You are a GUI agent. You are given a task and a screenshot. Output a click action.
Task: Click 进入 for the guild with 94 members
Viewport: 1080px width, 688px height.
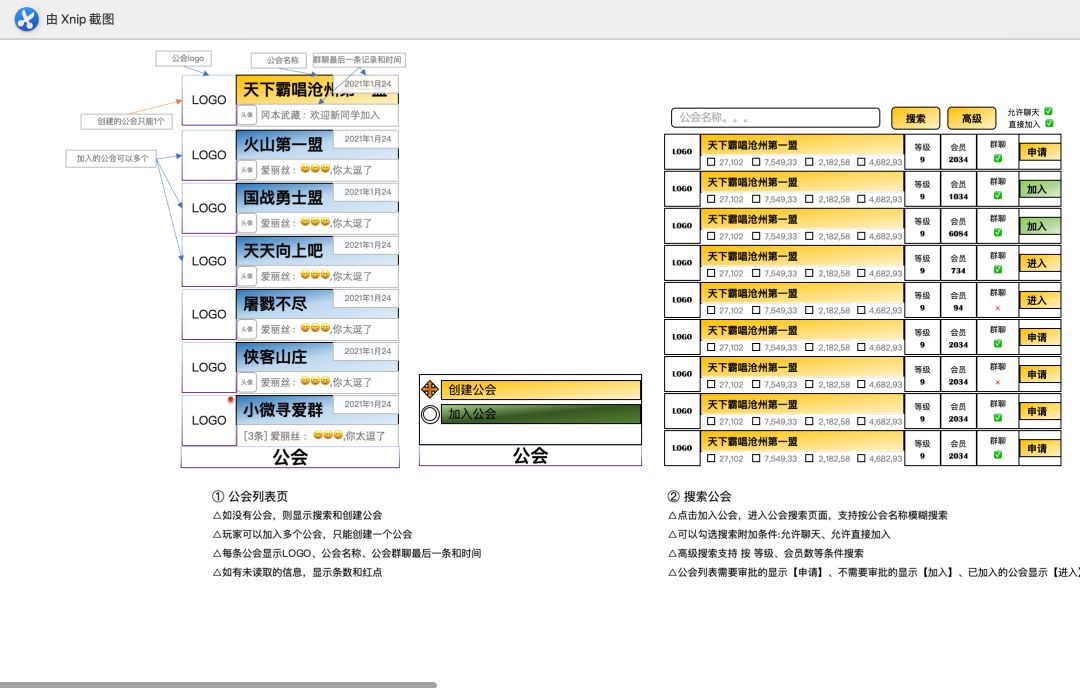[x=1039, y=301]
